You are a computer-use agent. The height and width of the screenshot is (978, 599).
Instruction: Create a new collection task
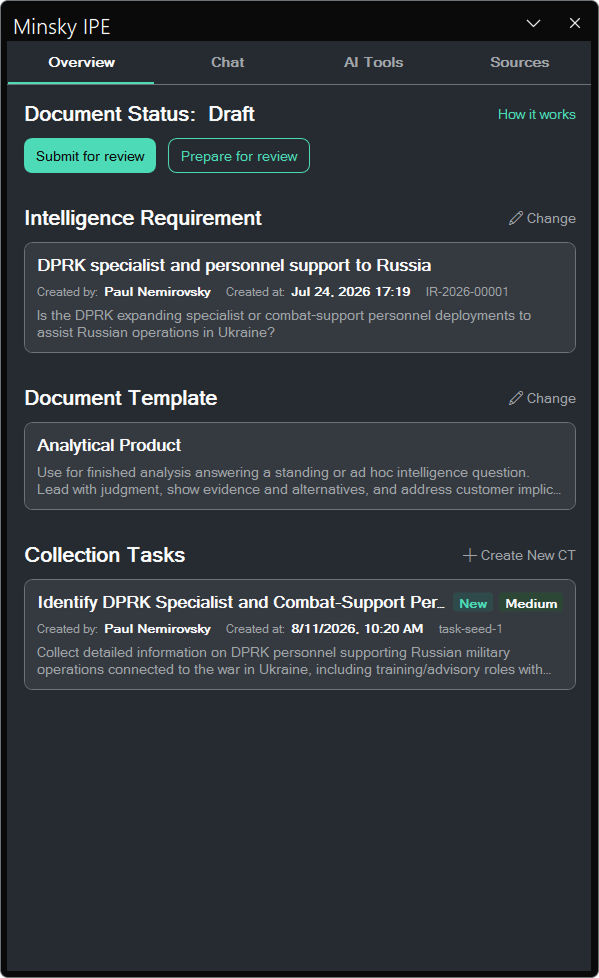tap(519, 555)
